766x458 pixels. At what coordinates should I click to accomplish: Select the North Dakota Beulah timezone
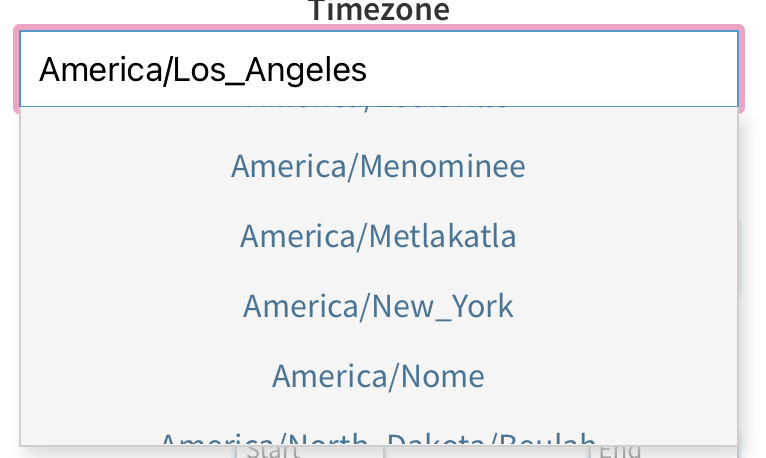[x=378, y=438]
